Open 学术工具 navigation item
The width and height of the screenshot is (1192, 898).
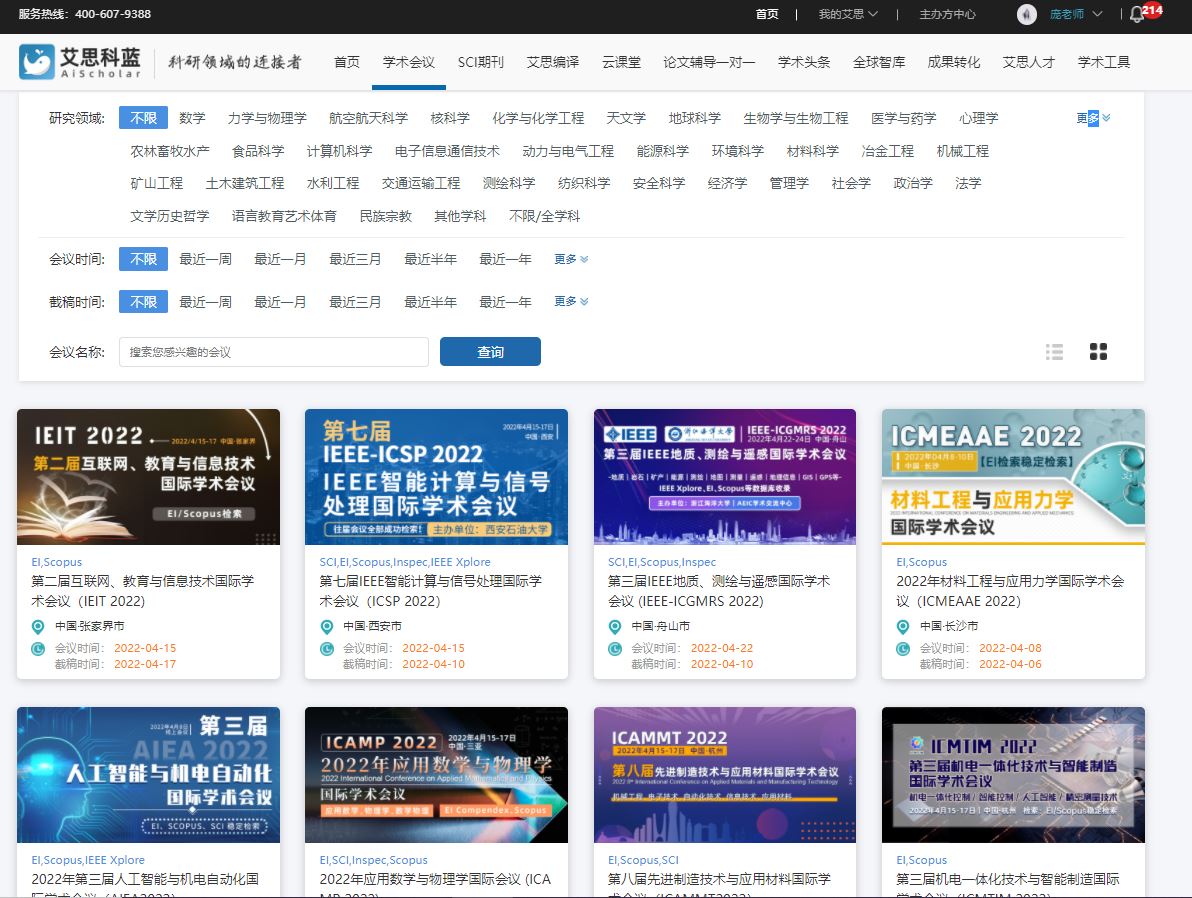(x=1104, y=62)
